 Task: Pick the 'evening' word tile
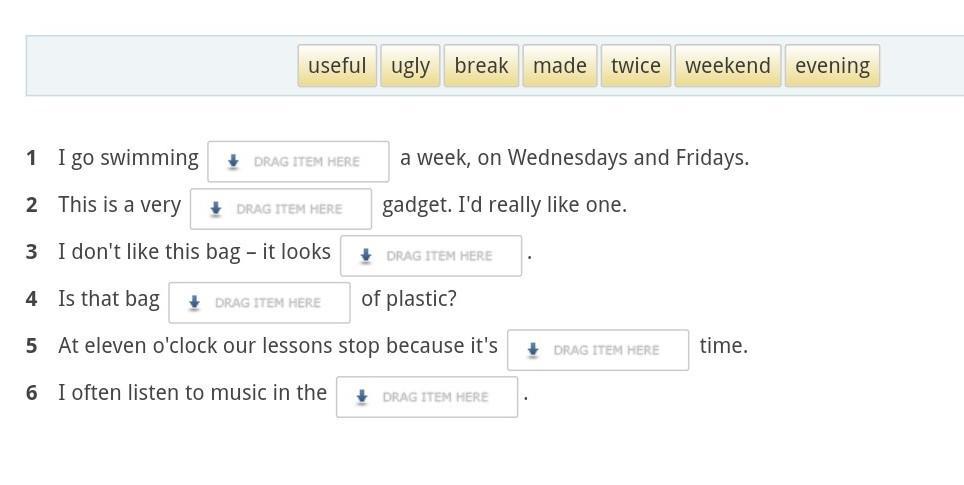pyautogui.click(x=832, y=66)
